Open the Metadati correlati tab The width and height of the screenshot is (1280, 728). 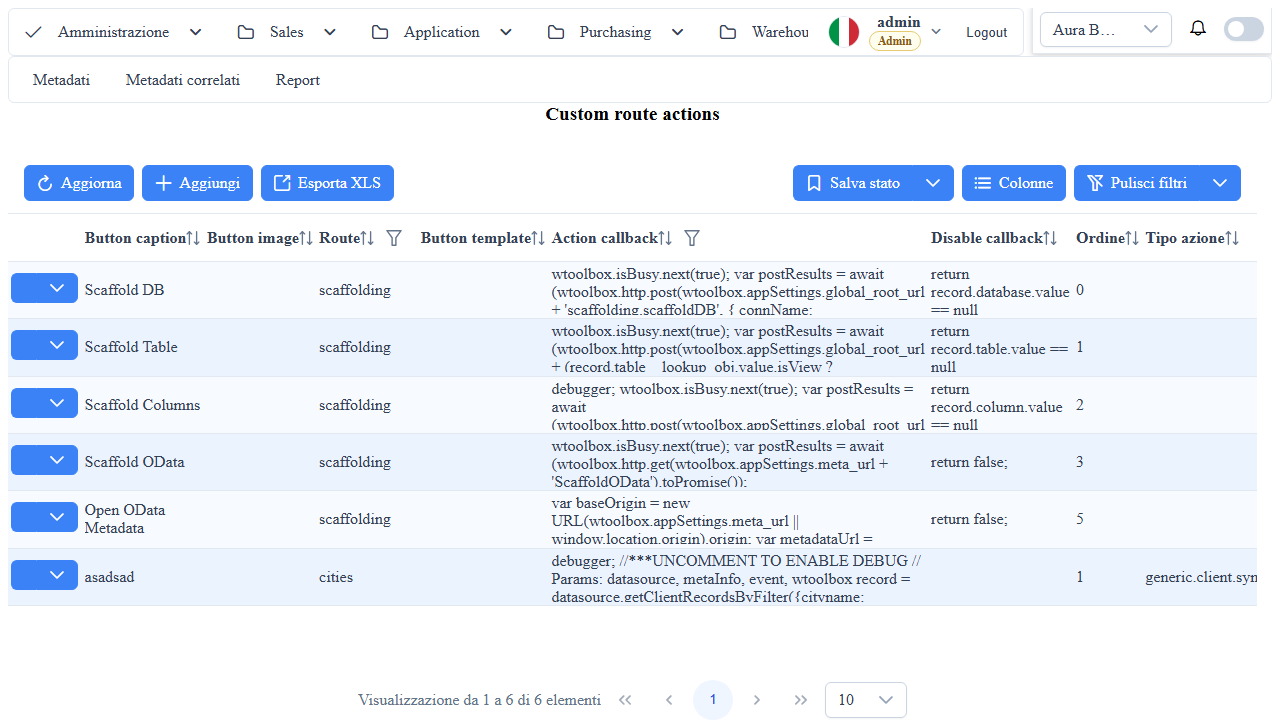(x=183, y=80)
